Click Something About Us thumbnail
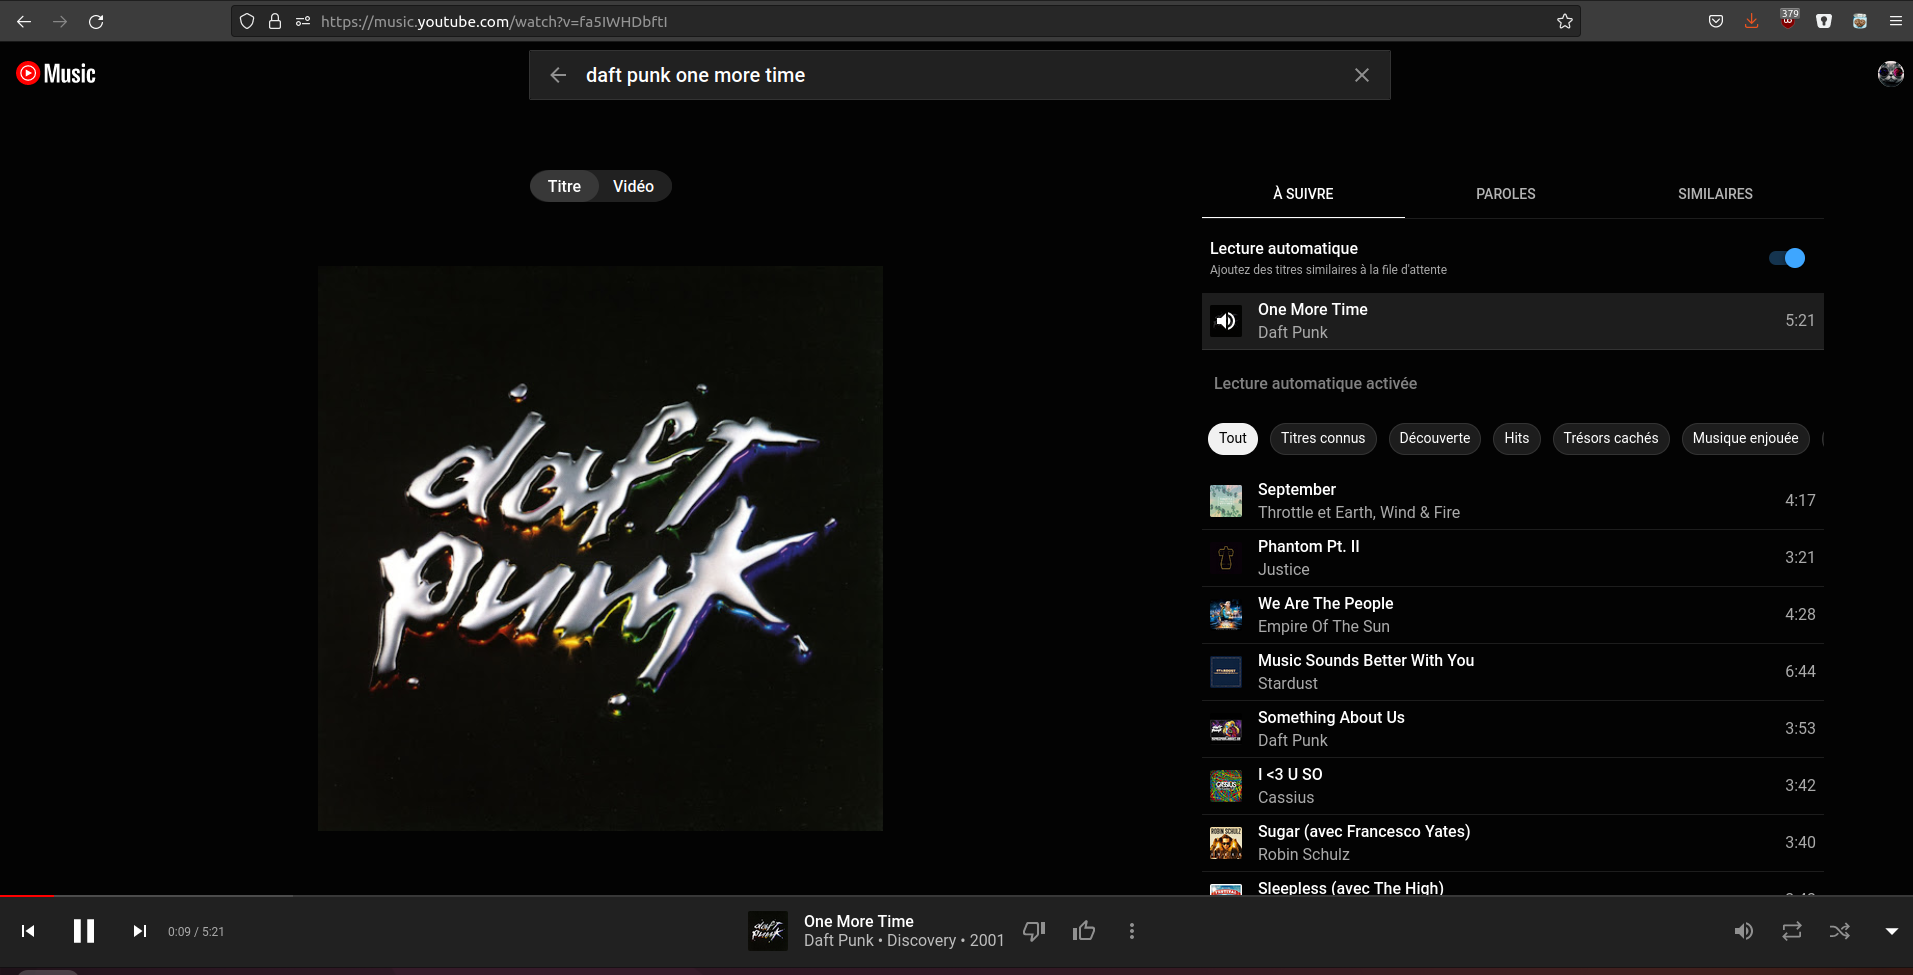The height and width of the screenshot is (975, 1913). pyautogui.click(x=1226, y=729)
